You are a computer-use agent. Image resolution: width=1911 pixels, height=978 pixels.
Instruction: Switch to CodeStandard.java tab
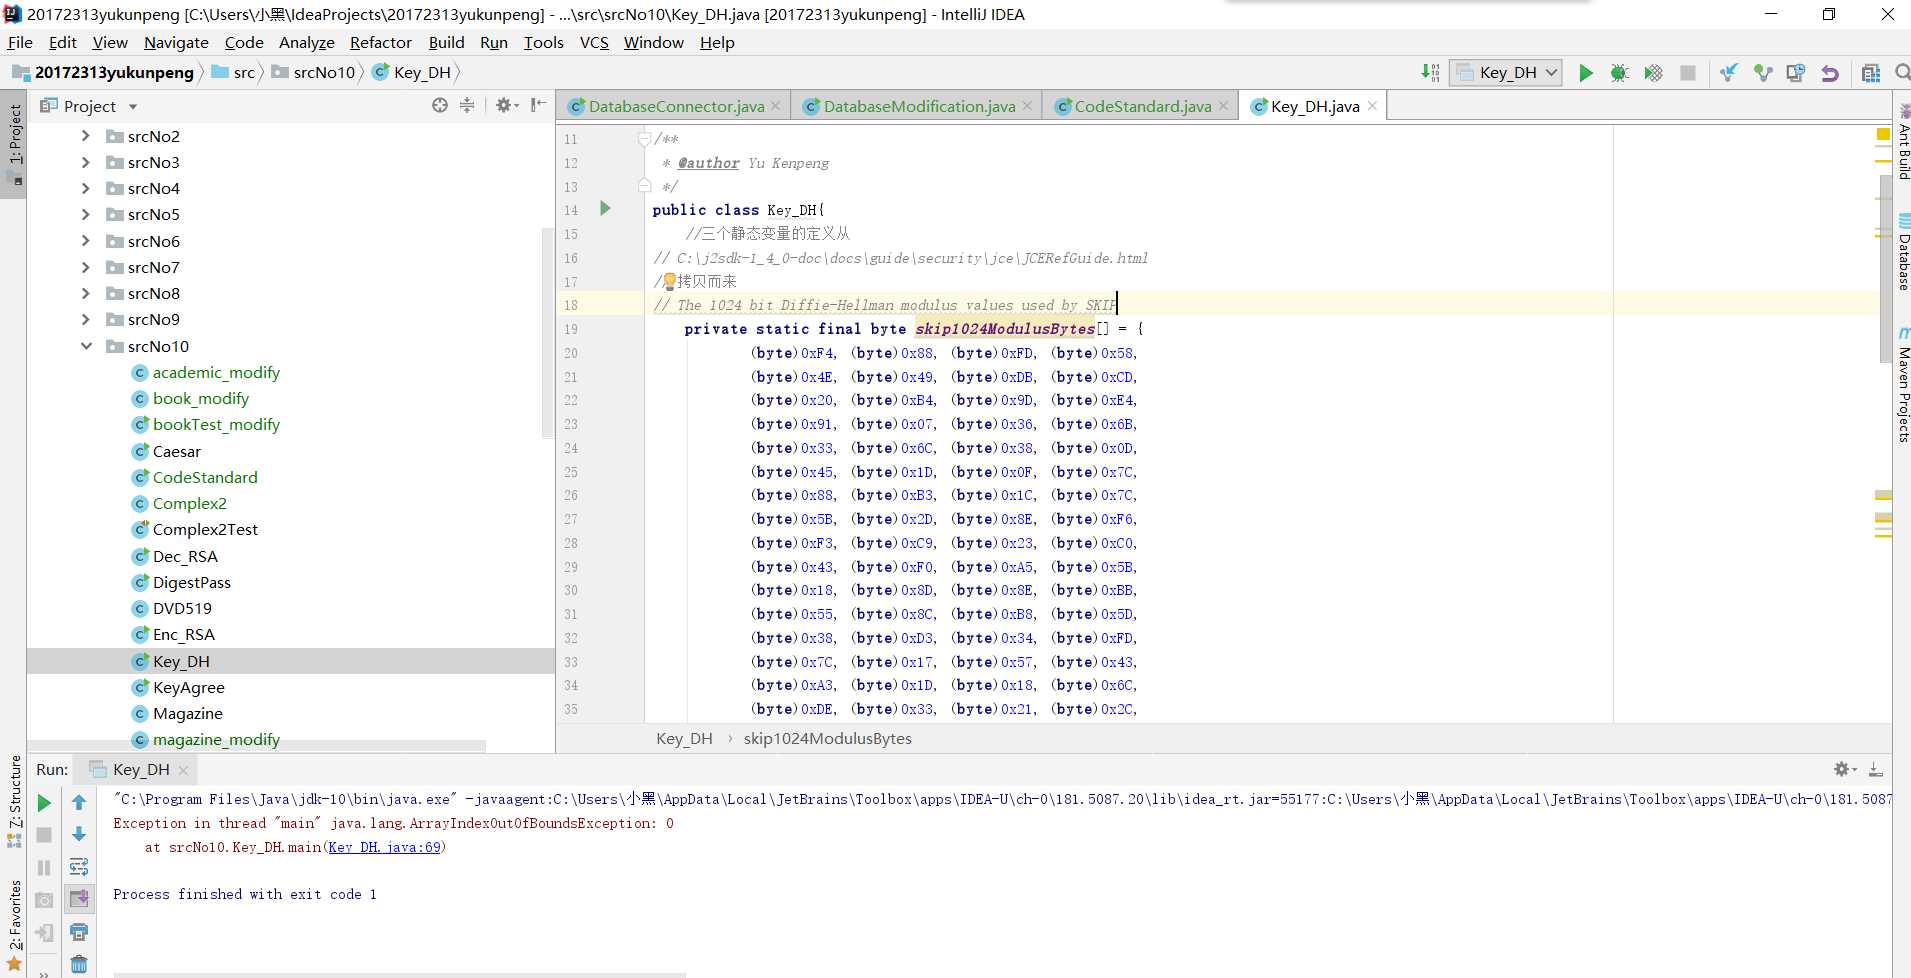point(1142,106)
